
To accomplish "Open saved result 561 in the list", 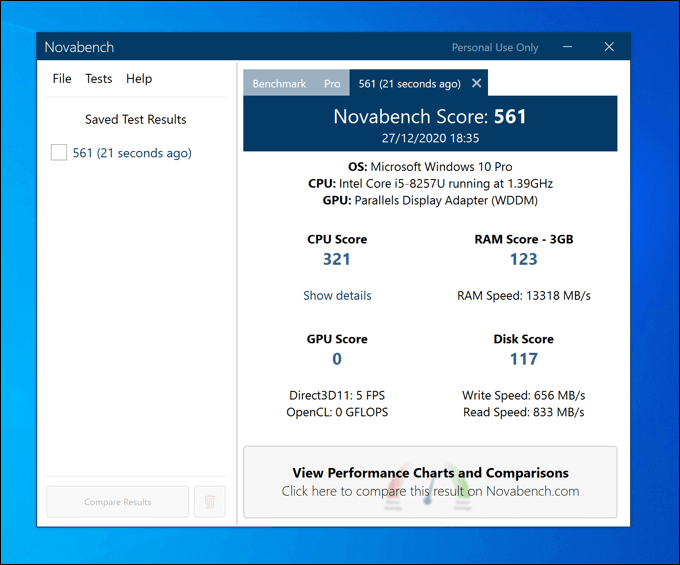I will click(x=132, y=153).
